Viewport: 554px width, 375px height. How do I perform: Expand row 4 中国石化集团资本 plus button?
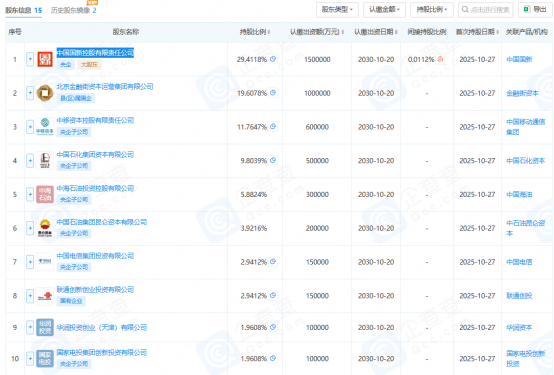point(30,160)
